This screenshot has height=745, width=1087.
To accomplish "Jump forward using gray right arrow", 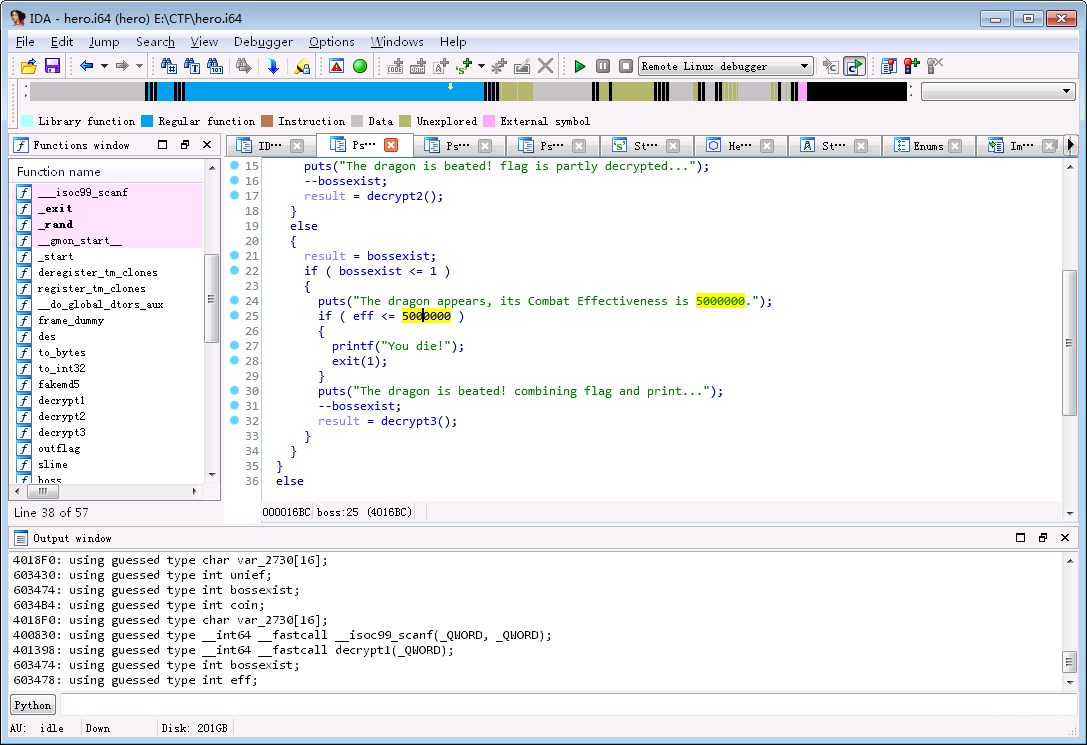I will coord(122,66).
